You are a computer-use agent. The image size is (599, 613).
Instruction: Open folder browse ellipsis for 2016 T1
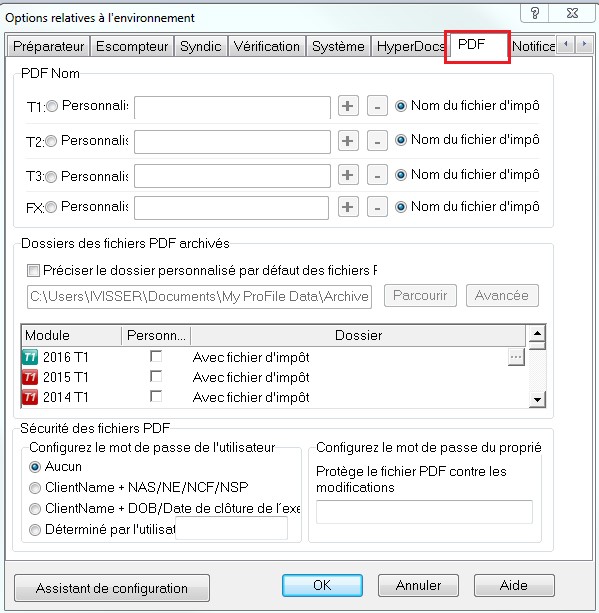tap(516, 357)
